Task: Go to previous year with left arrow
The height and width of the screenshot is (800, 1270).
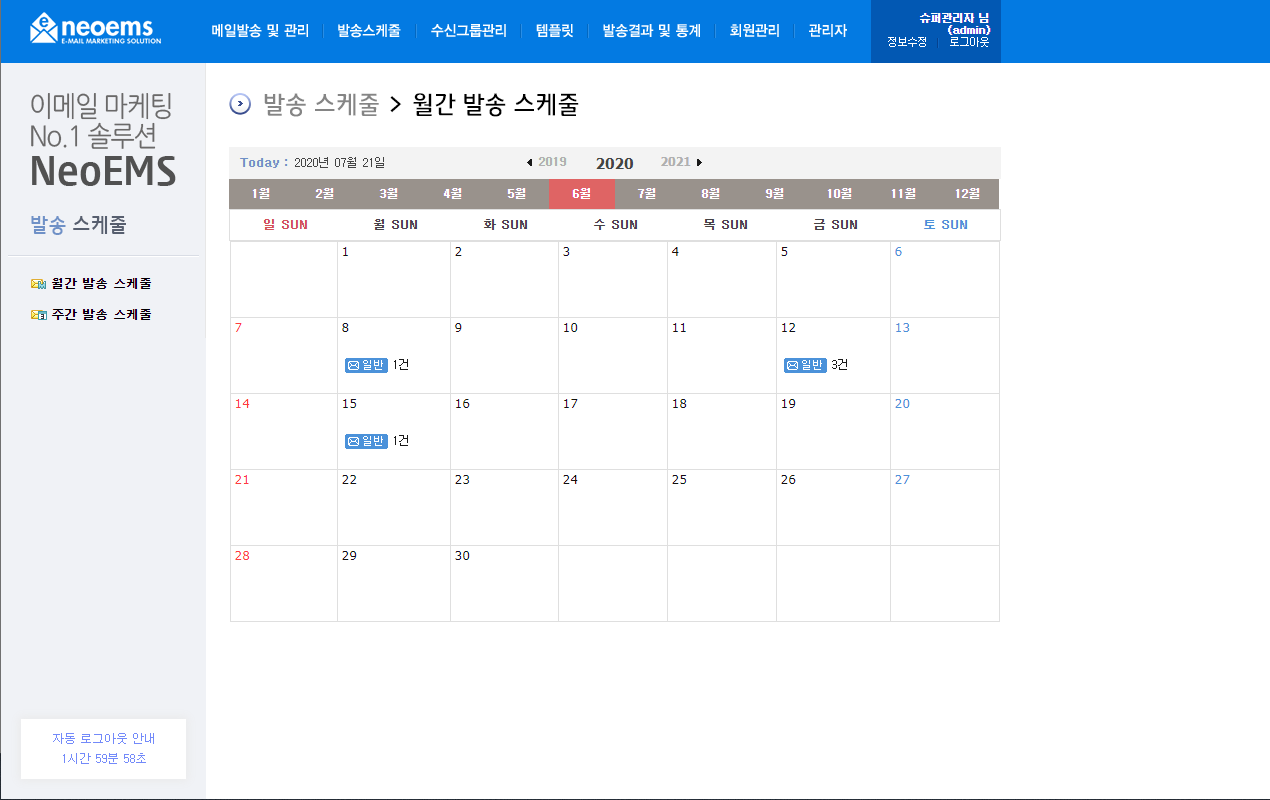Action: (x=529, y=162)
